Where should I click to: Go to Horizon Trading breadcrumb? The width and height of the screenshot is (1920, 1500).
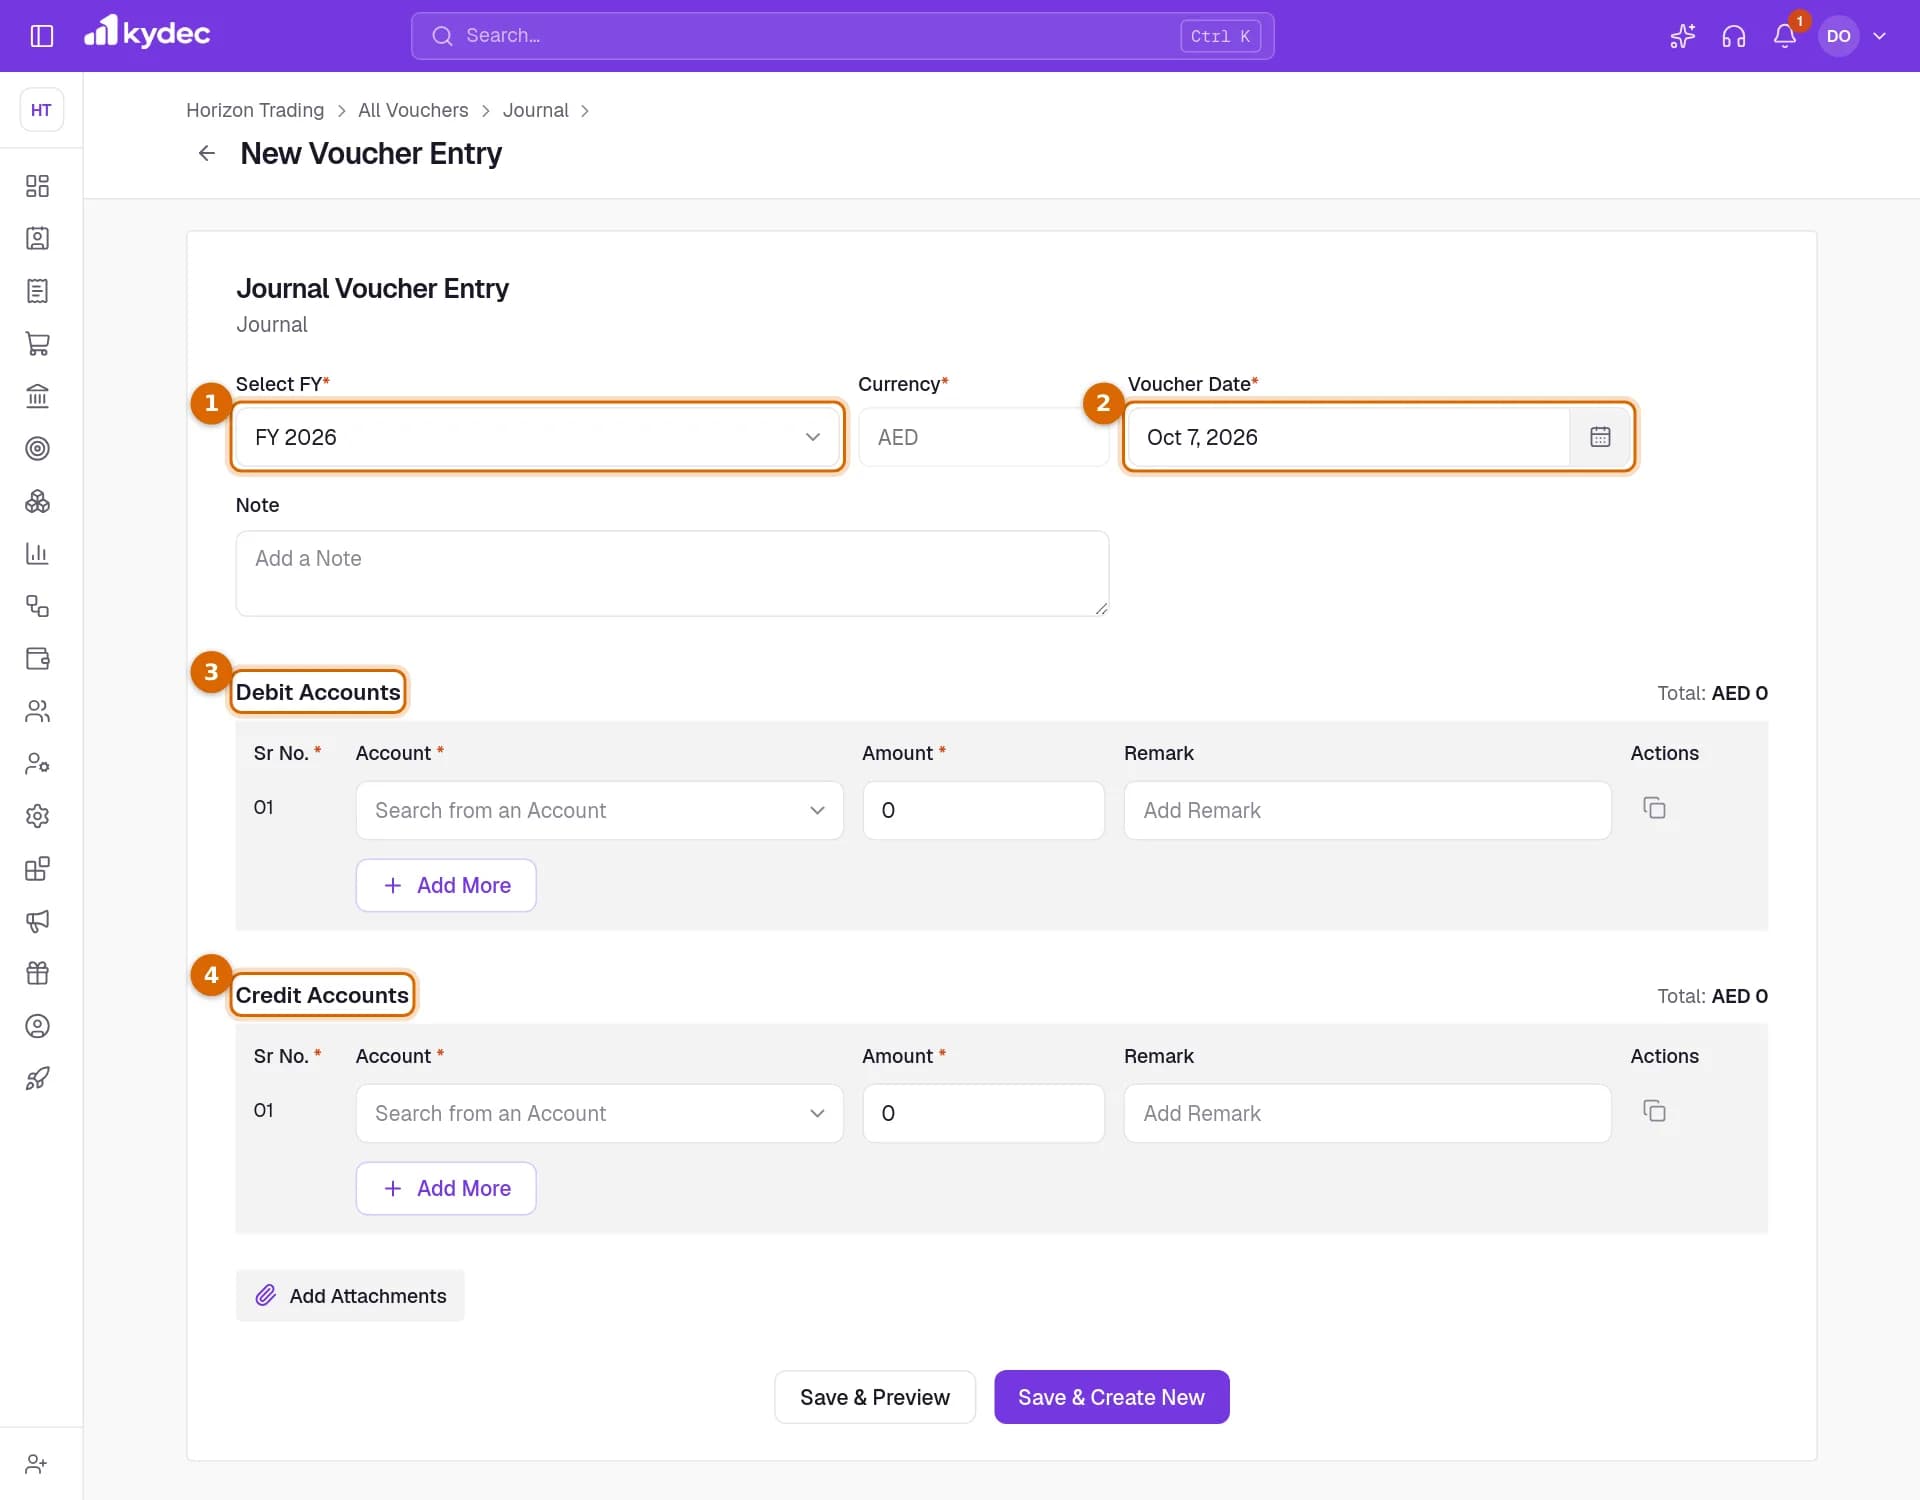point(255,110)
